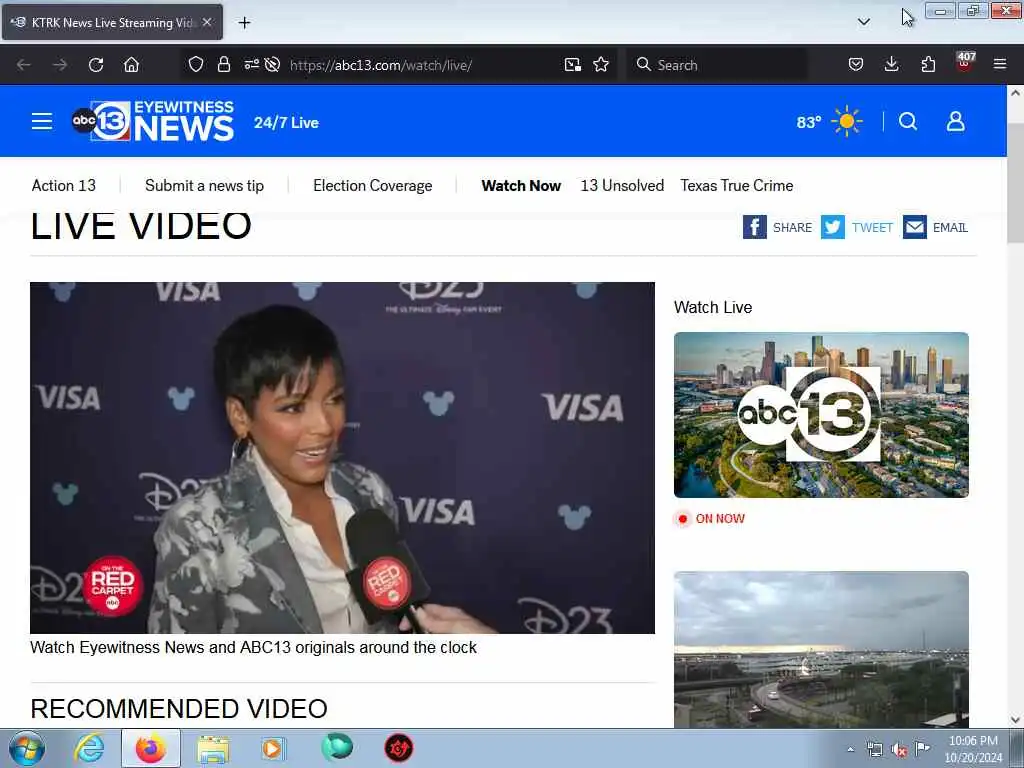Show hidden system tray icons
1024x768 pixels.
tap(850, 749)
